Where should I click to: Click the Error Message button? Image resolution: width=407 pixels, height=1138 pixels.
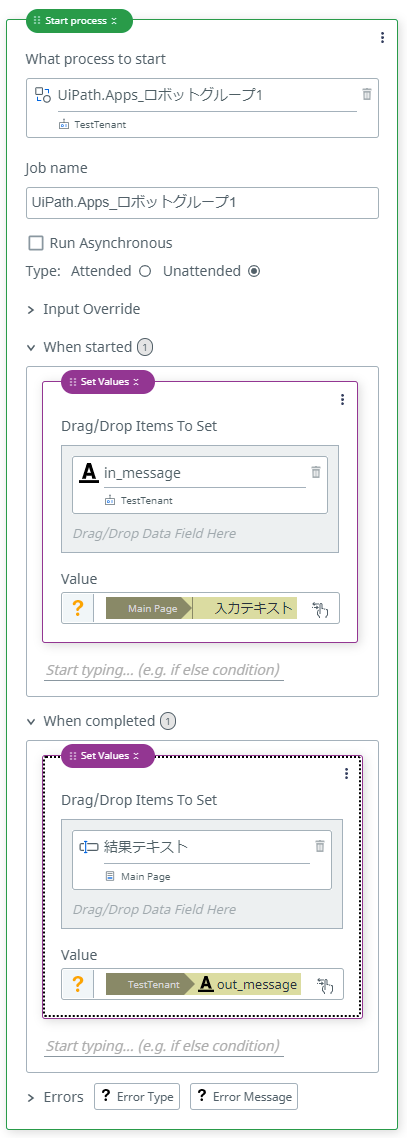tap(244, 1097)
